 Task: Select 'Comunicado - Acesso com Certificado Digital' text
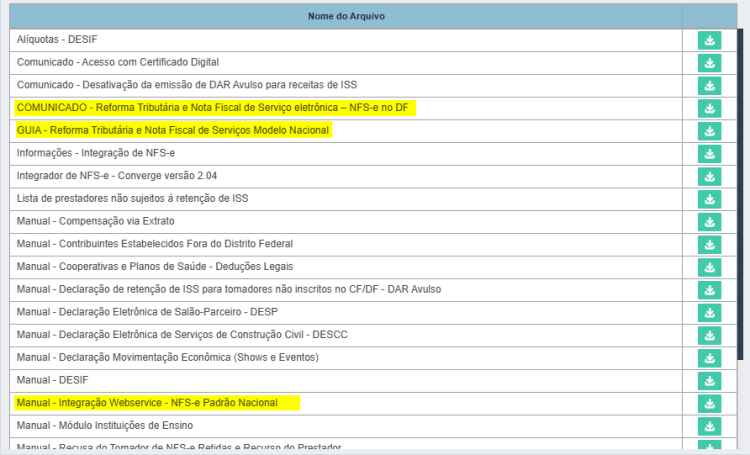118,62
